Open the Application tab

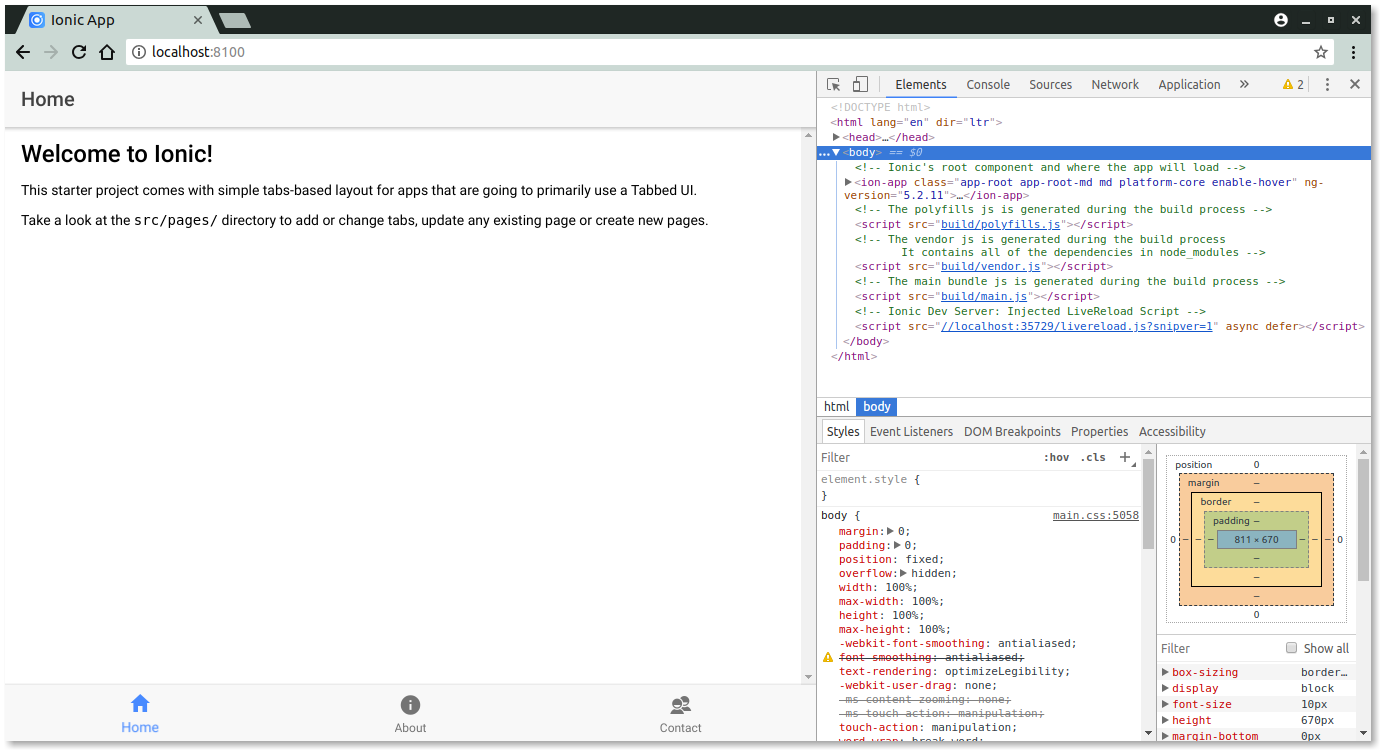(1189, 85)
